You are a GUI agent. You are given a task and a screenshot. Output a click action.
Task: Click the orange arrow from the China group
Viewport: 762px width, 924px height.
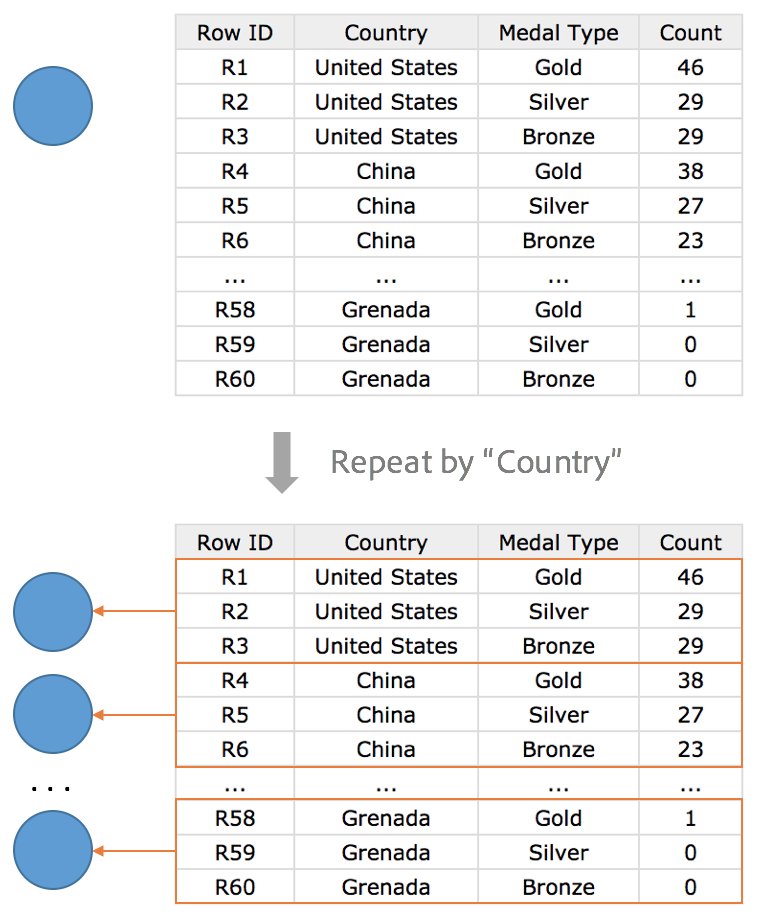(x=134, y=714)
